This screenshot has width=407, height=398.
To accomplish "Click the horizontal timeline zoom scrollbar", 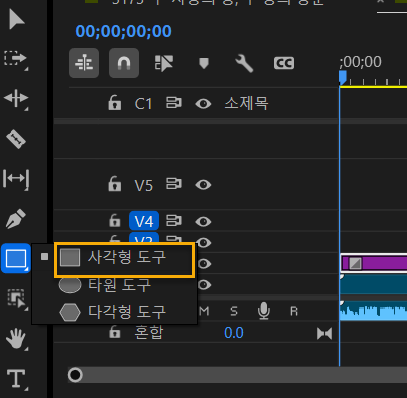I will point(237,375).
